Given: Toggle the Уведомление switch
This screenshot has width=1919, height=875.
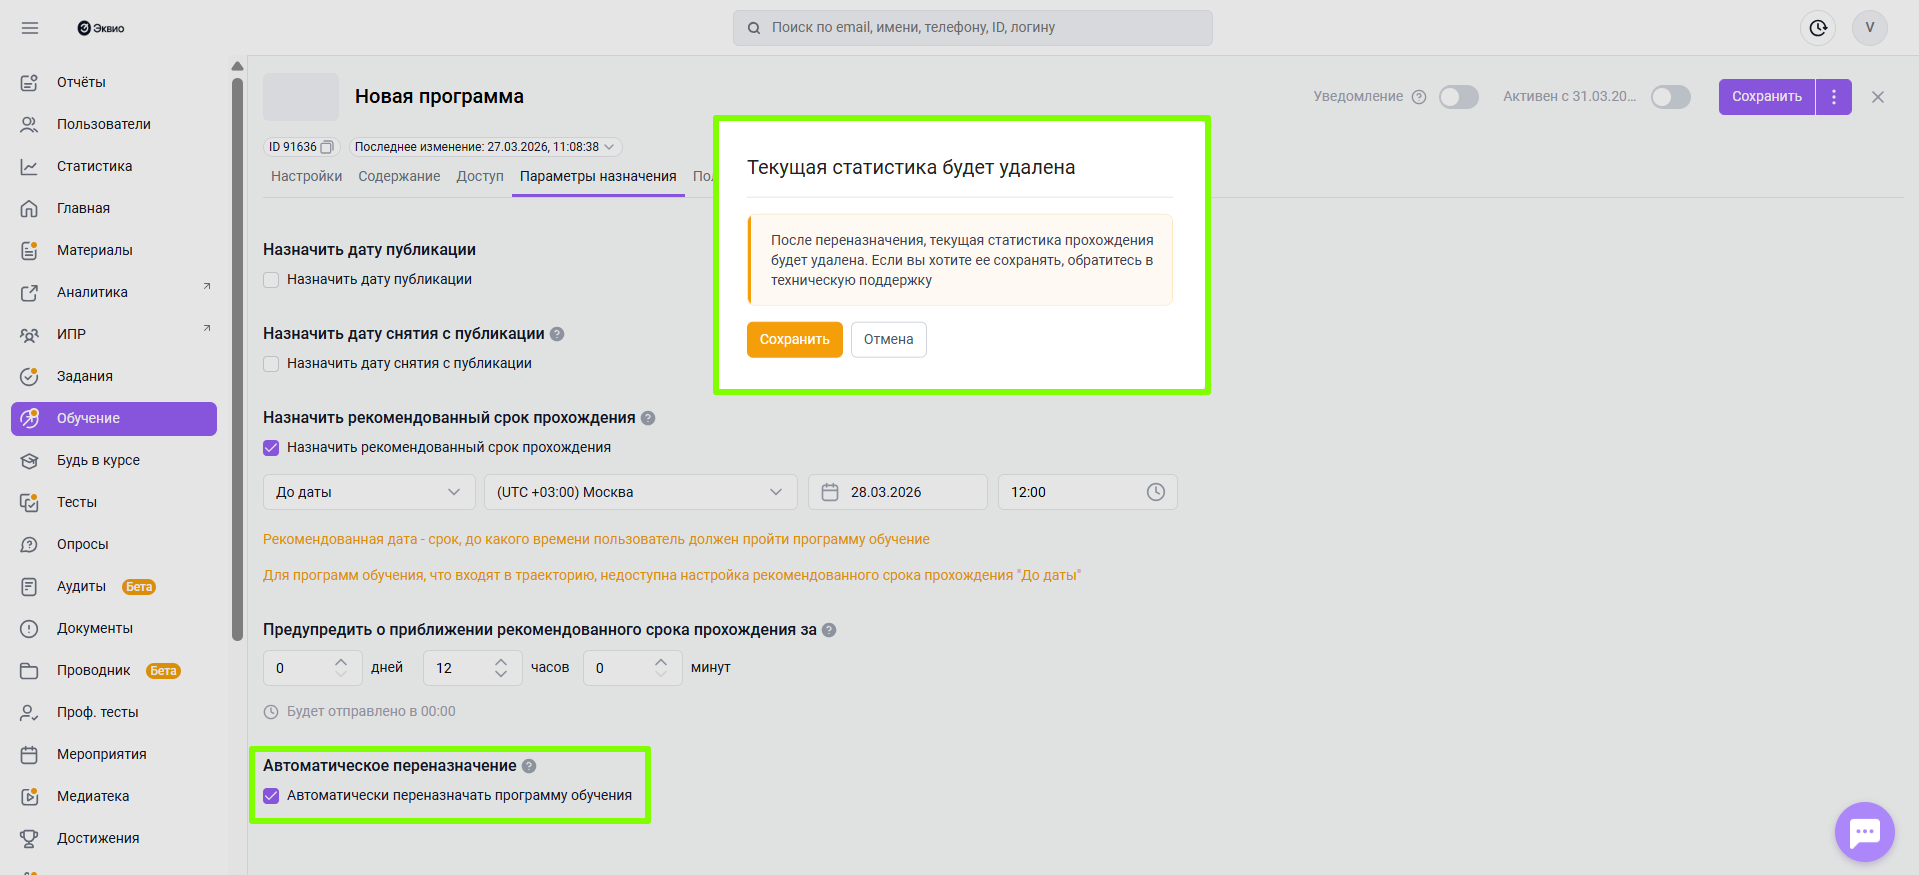Looking at the screenshot, I should tap(1458, 97).
